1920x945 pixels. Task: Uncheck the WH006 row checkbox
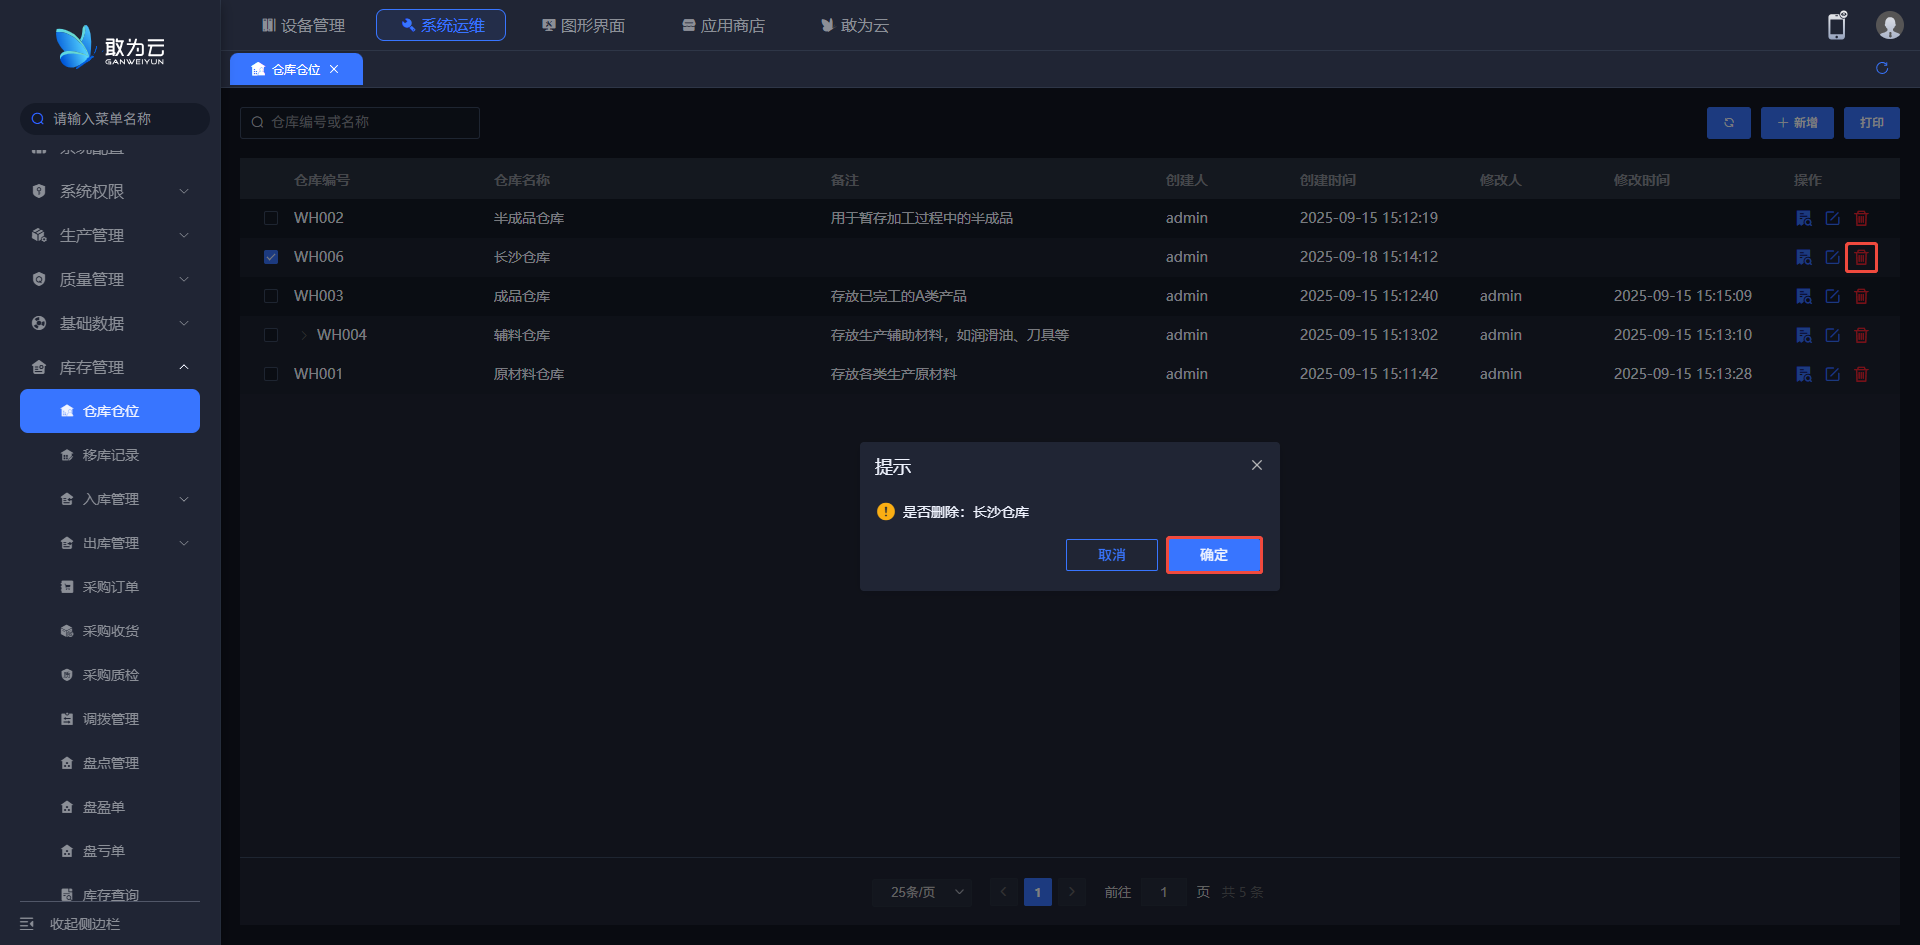(x=271, y=257)
